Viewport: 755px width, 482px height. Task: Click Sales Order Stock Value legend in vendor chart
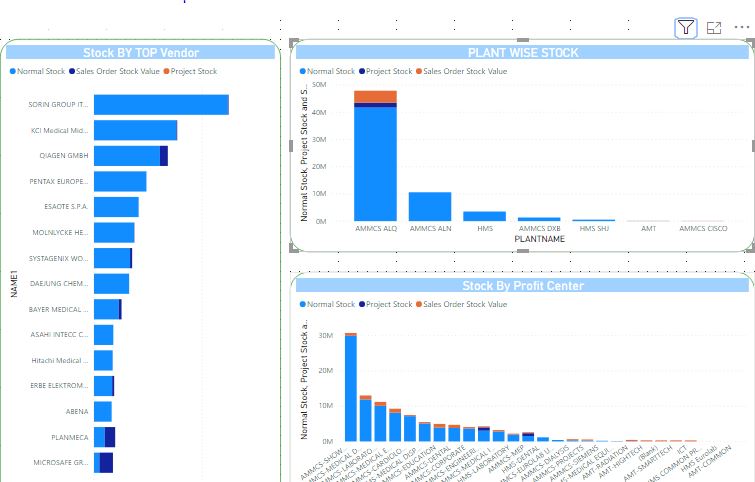[x=114, y=71]
